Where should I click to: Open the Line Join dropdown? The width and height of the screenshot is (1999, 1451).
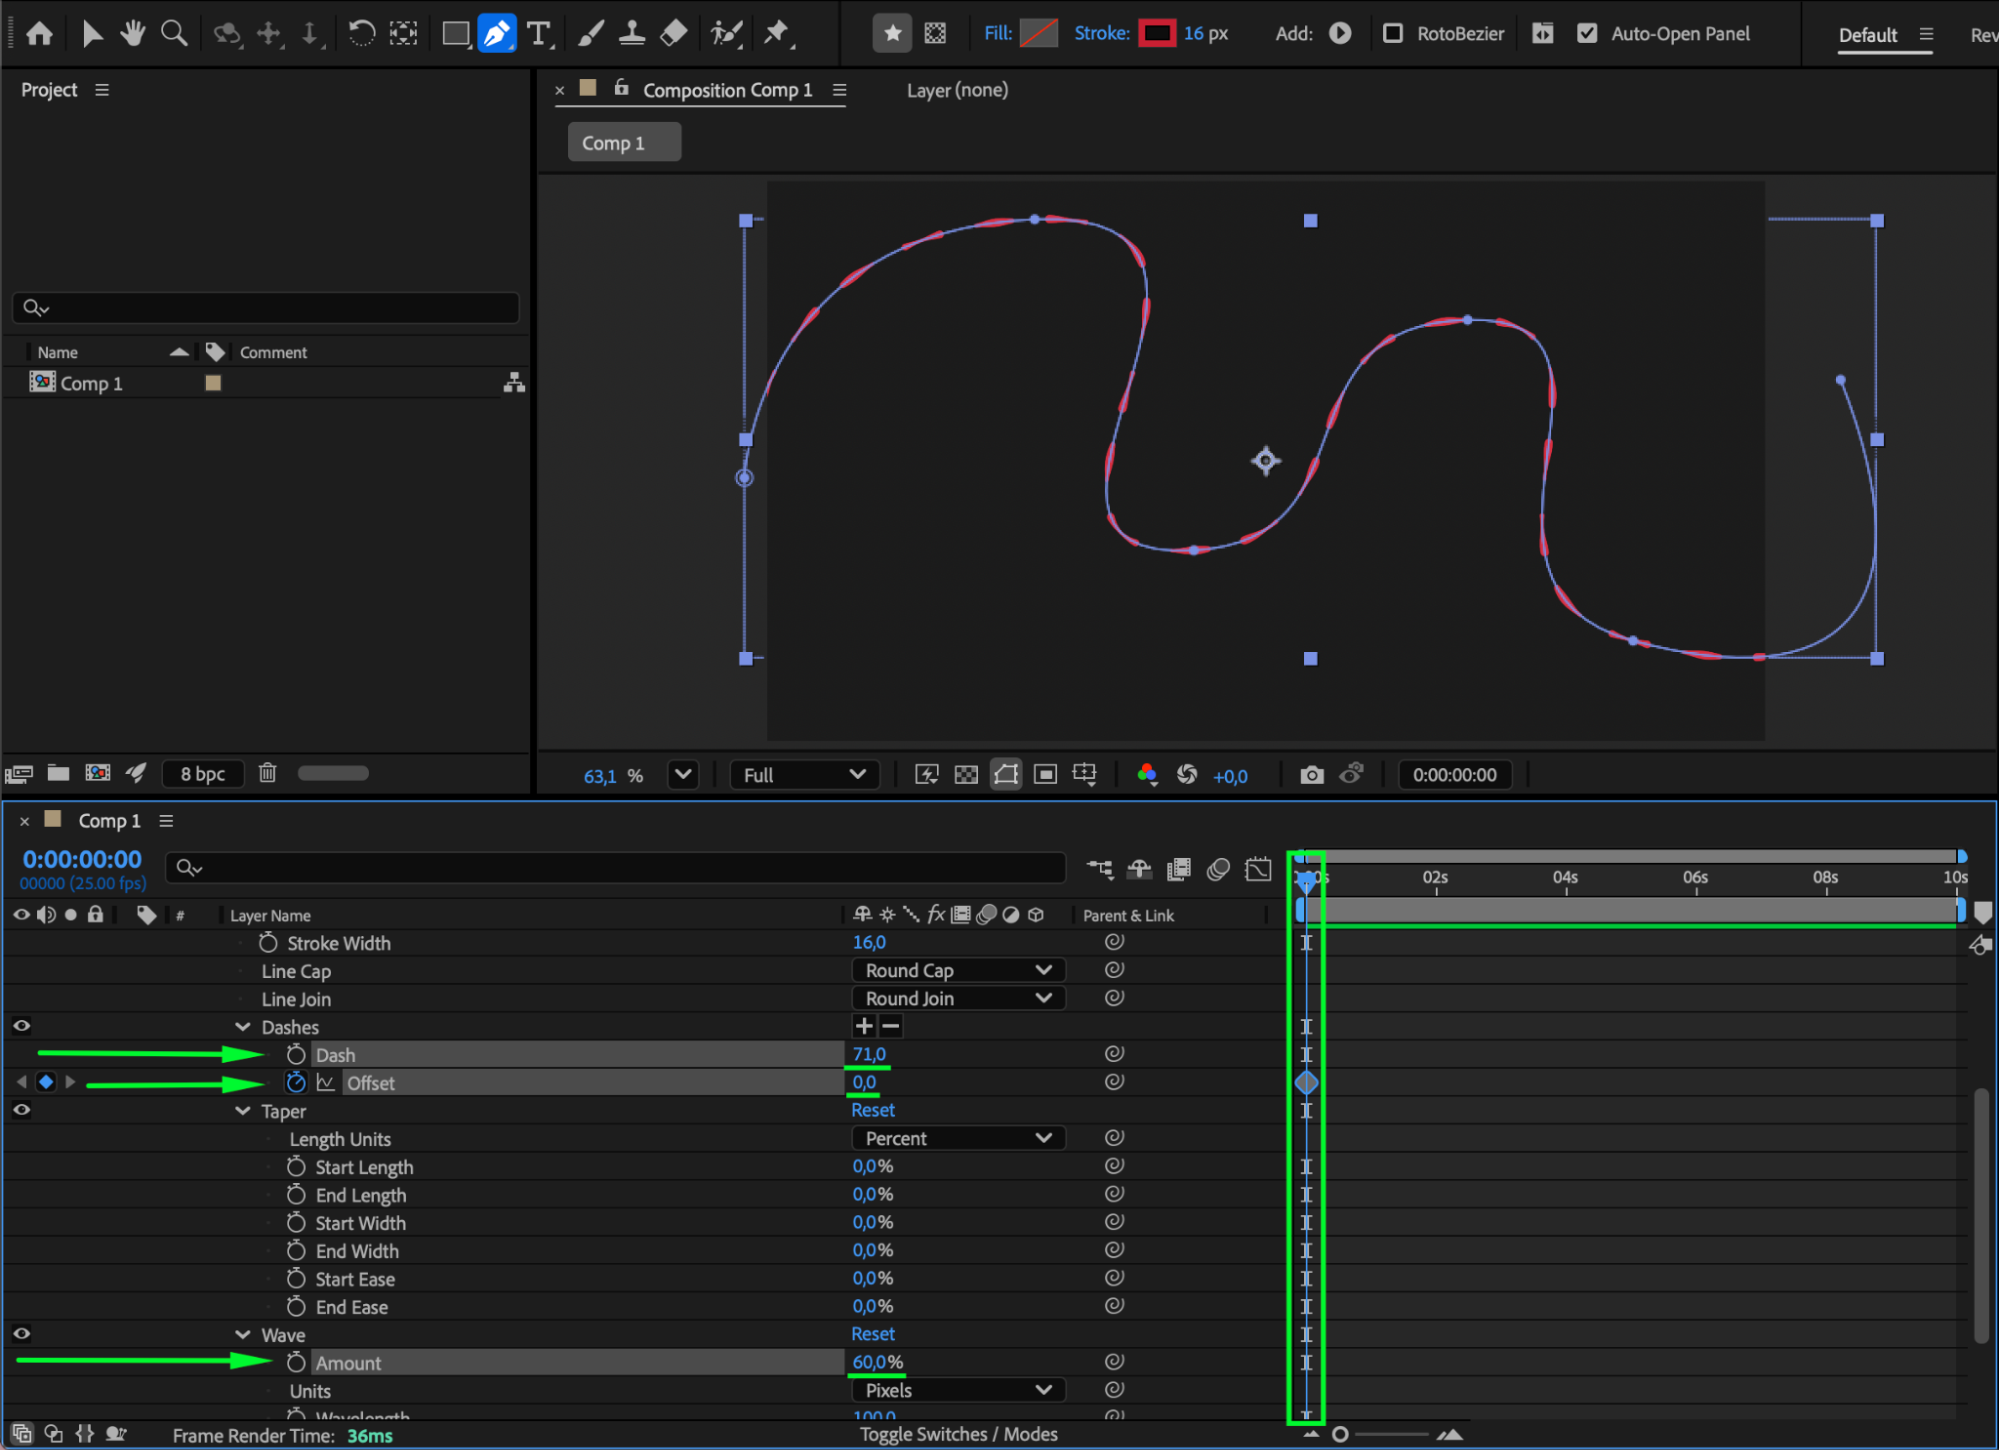[958, 998]
